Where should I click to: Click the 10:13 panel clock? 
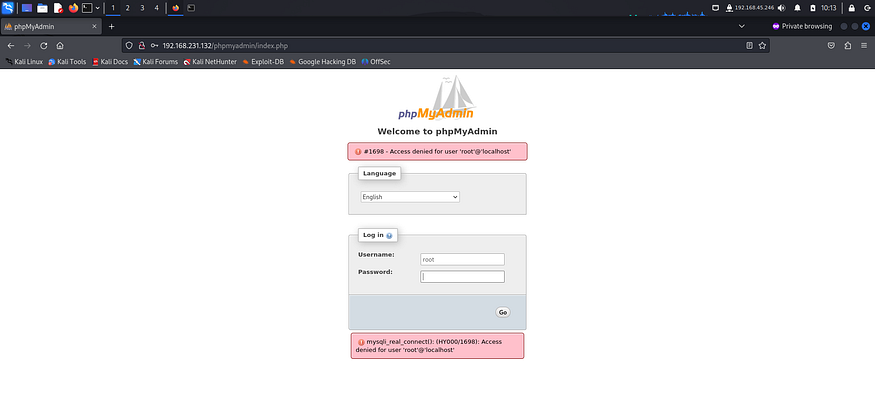tap(829, 8)
